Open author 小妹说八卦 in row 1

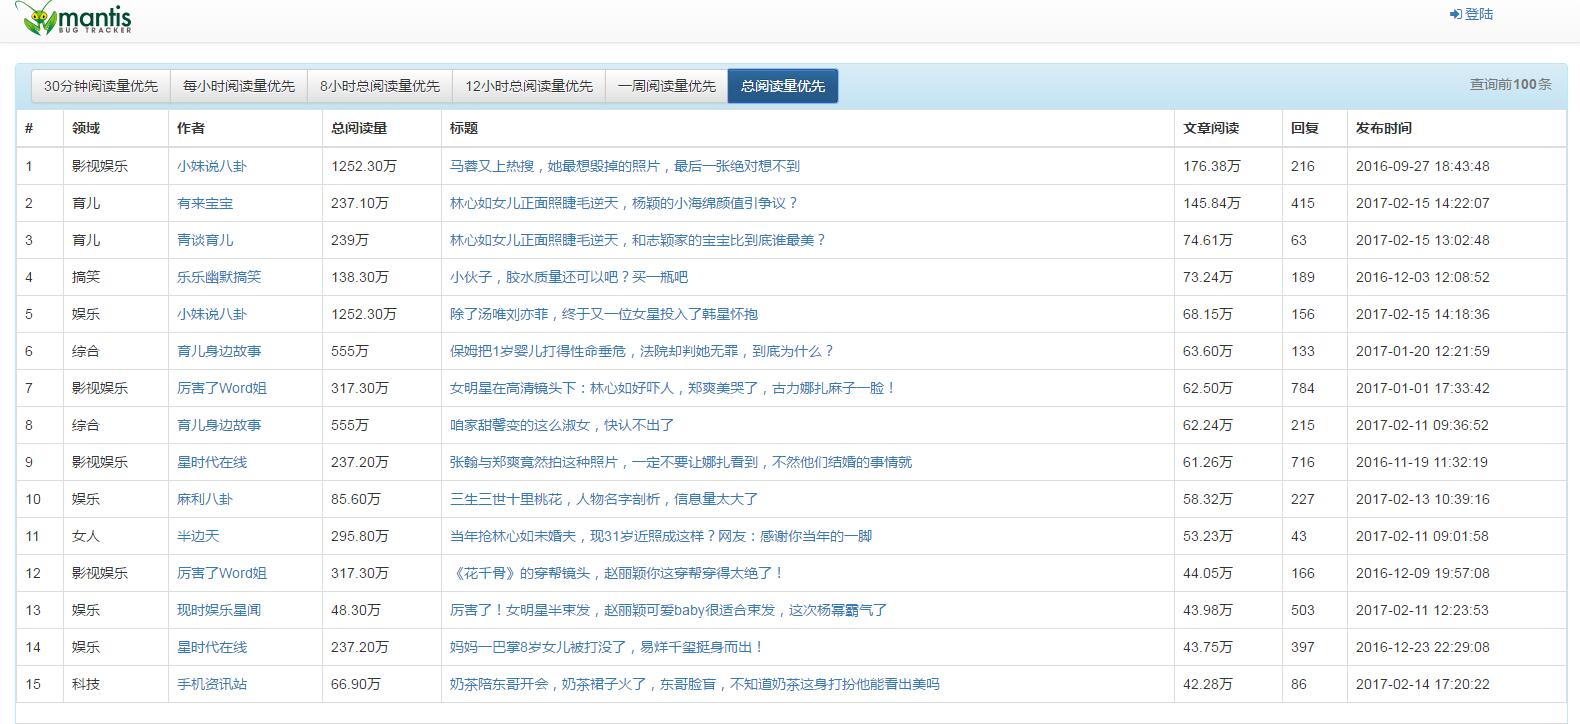(212, 166)
